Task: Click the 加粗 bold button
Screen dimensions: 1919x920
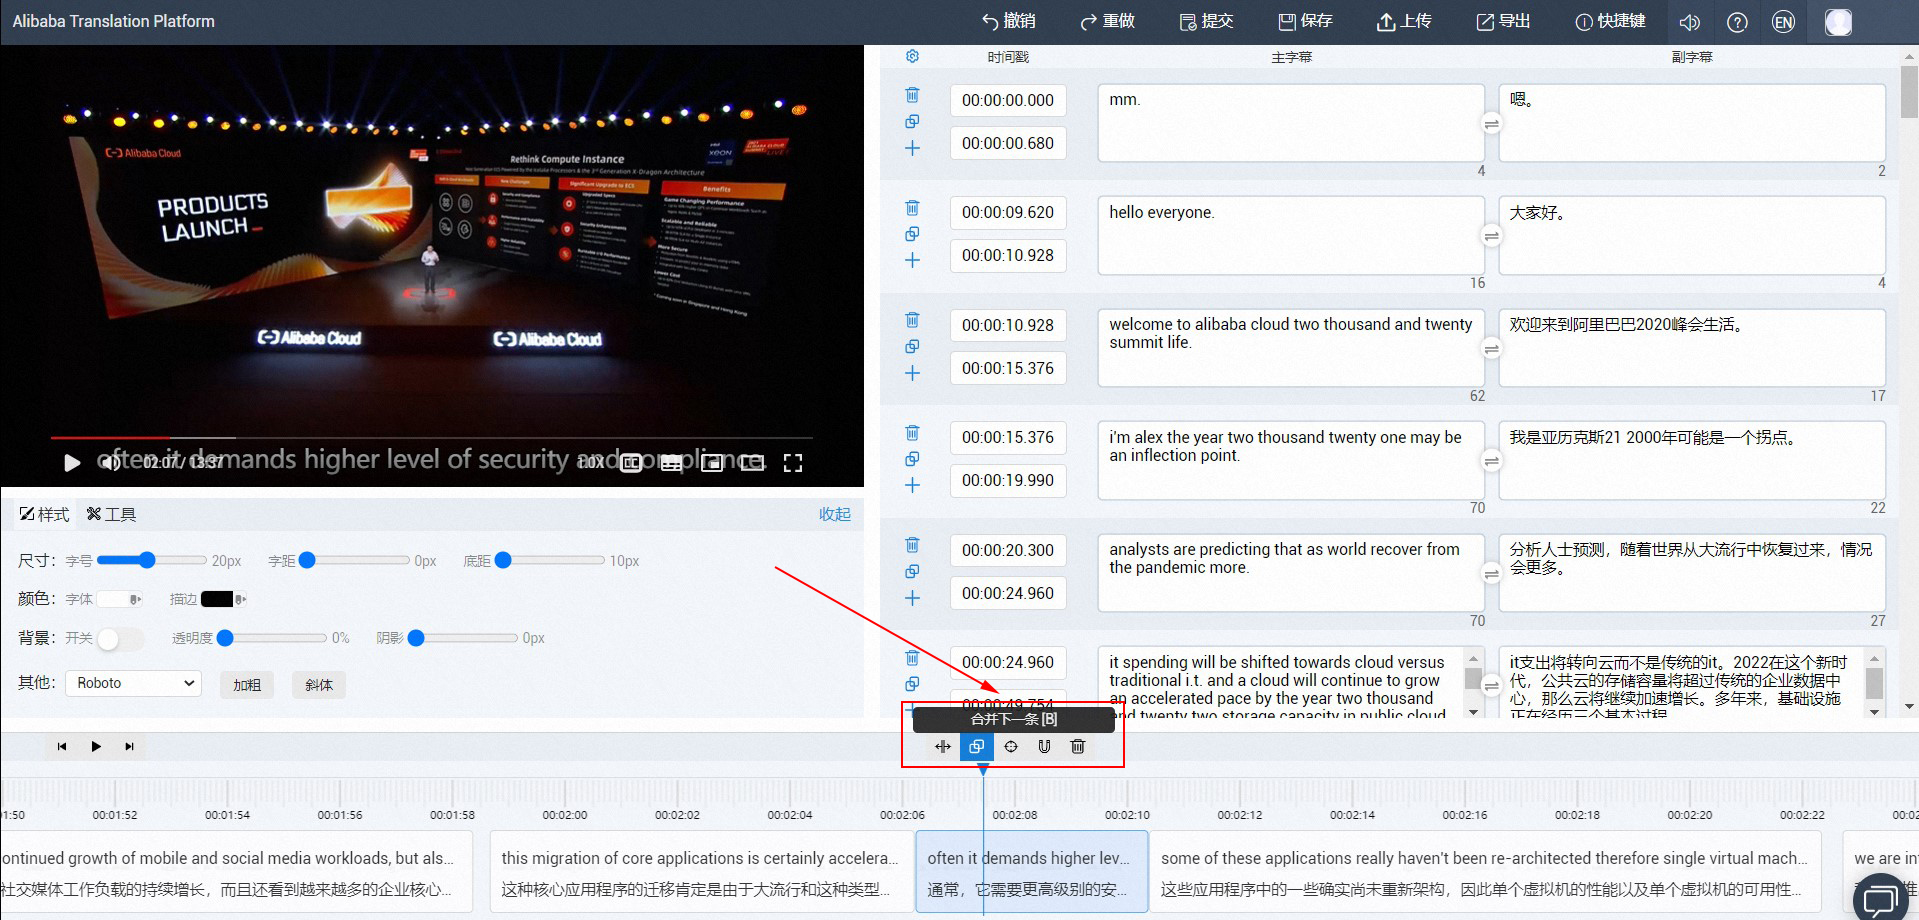Action: click(247, 685)
